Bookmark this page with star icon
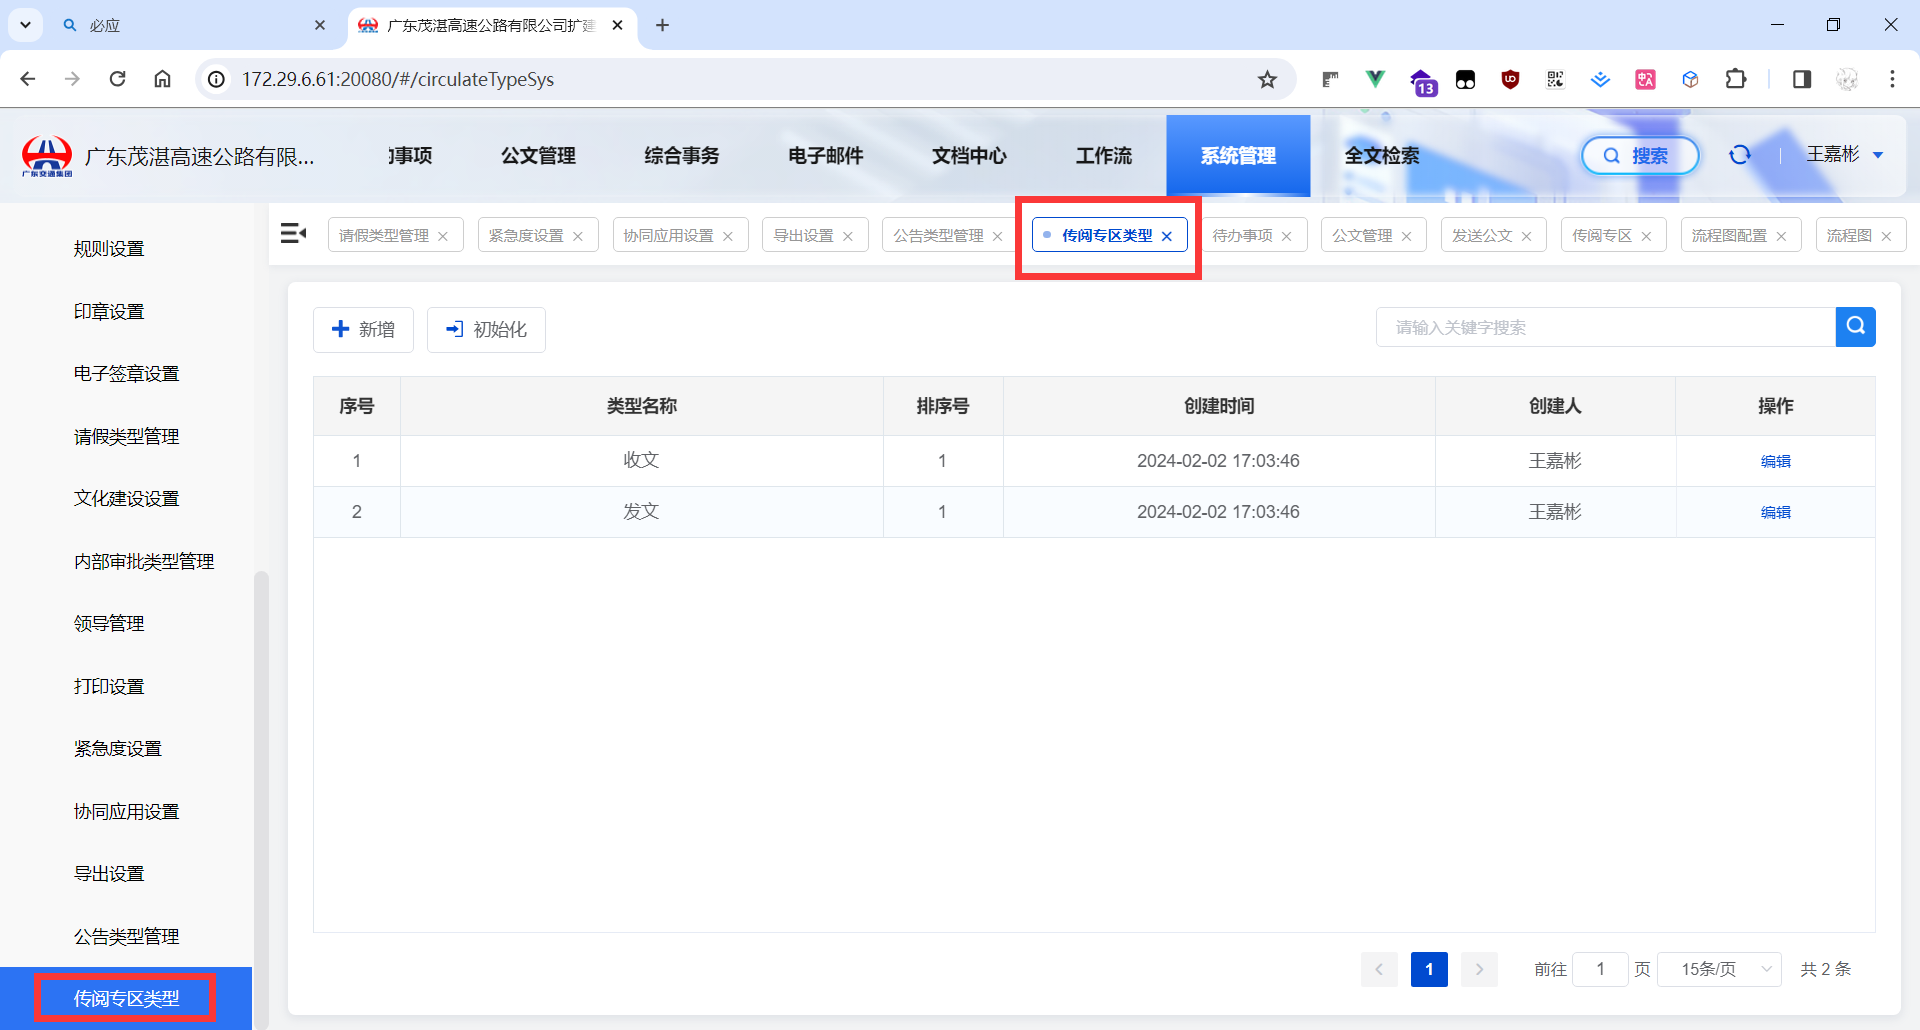 coord(1267,79)
